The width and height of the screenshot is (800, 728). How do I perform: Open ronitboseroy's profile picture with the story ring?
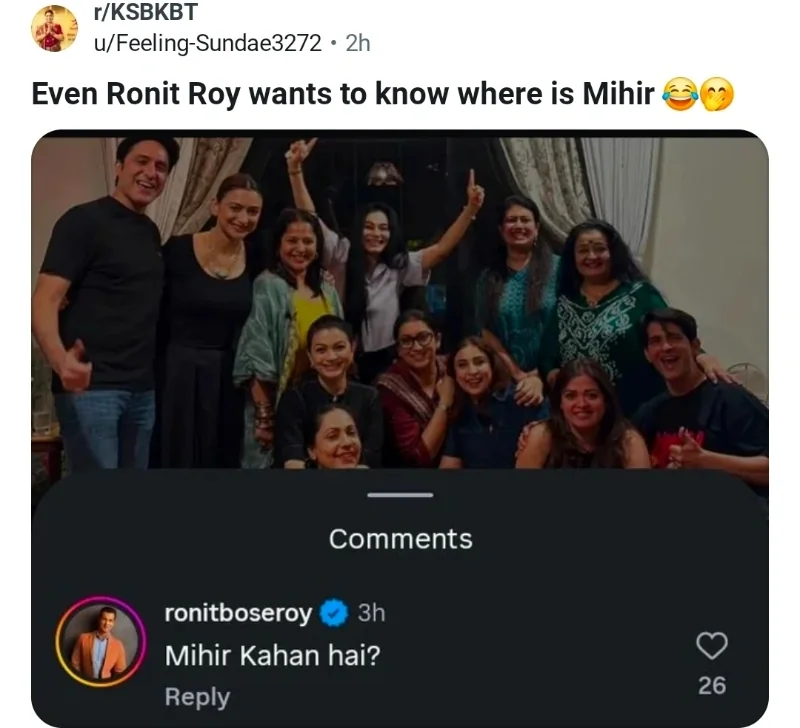[101, 642]
